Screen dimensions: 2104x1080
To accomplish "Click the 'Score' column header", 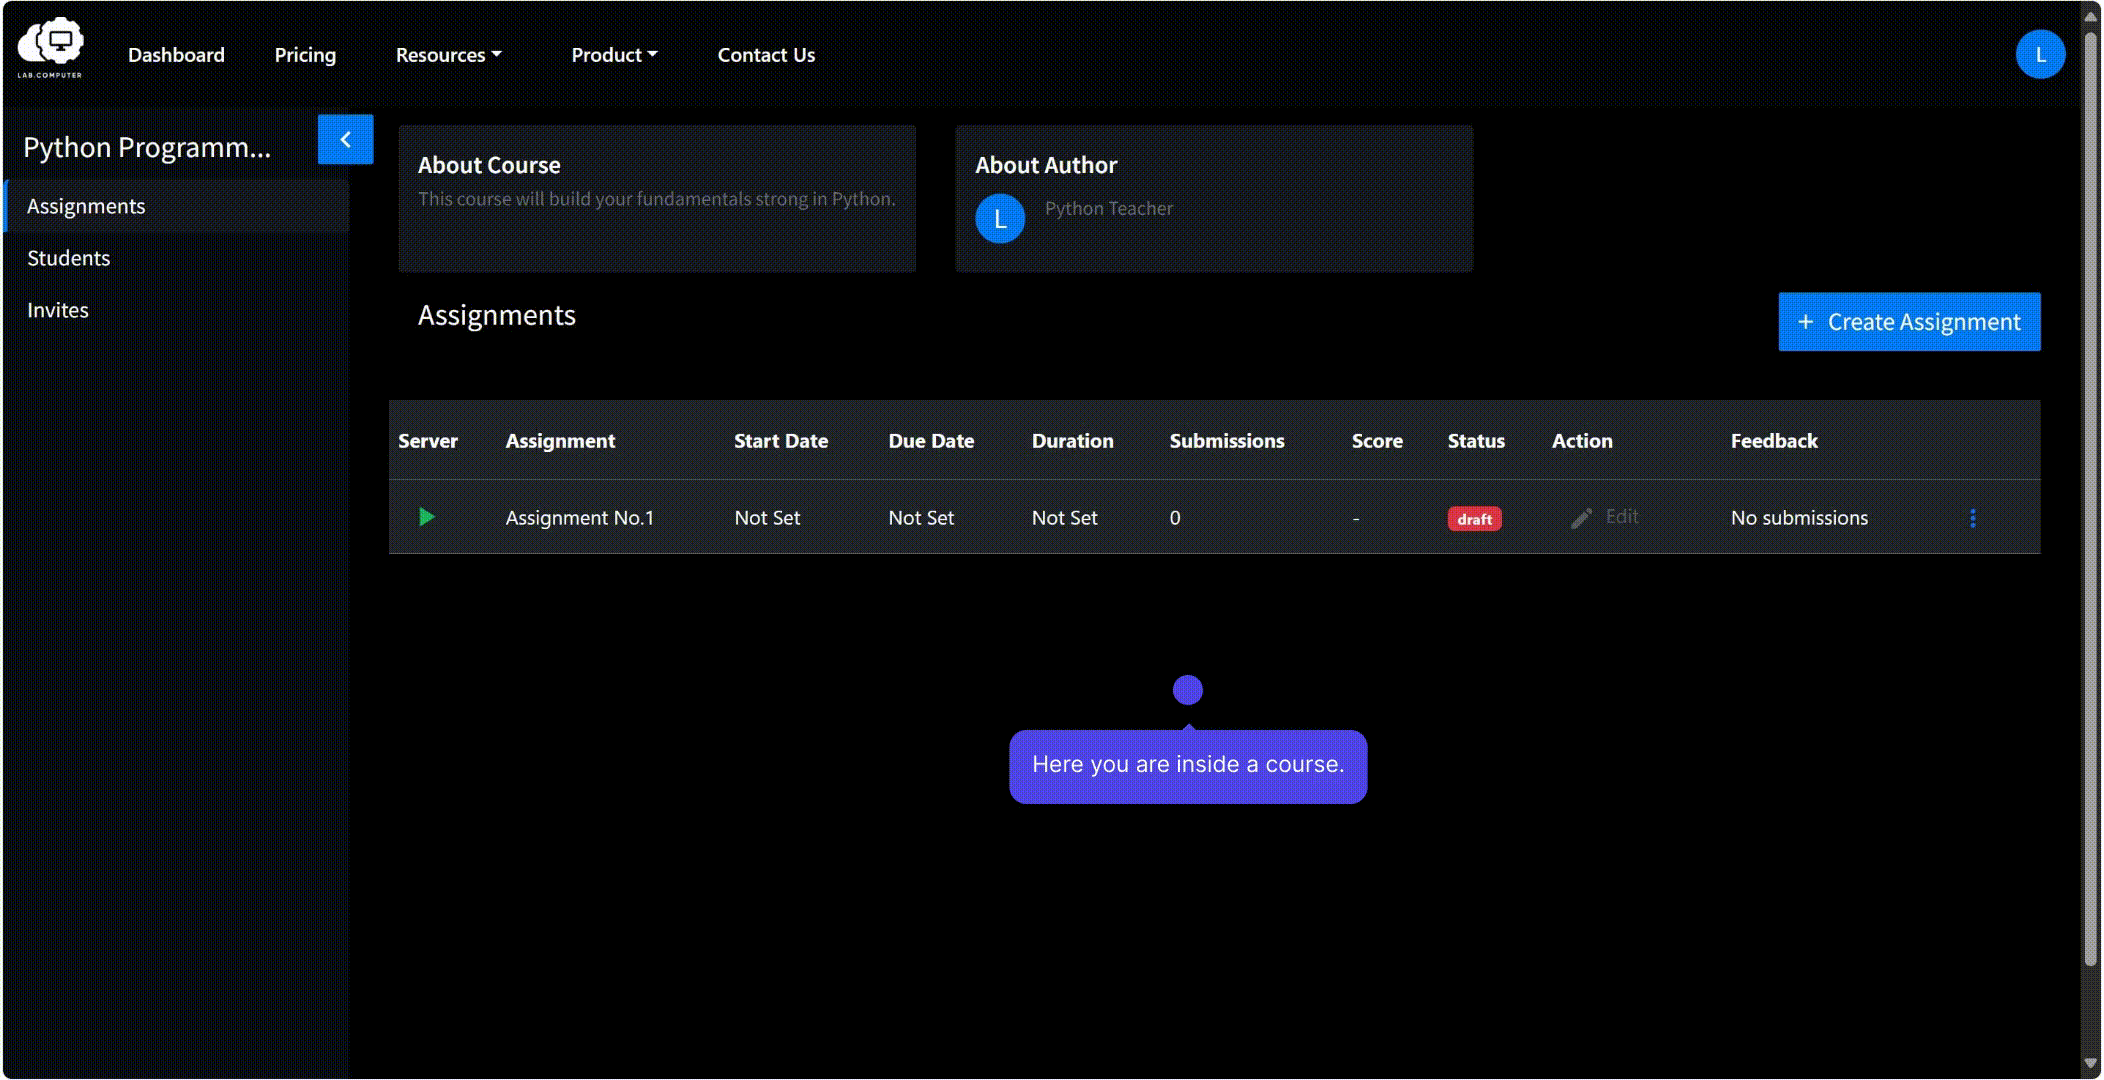I will (x=1377, y=441).
